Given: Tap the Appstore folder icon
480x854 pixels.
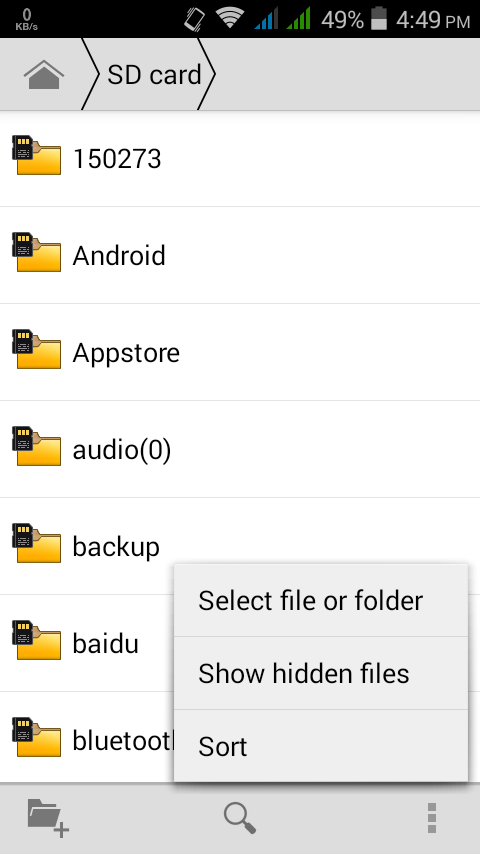Looking at the screenshot, I should click(37, 349).
